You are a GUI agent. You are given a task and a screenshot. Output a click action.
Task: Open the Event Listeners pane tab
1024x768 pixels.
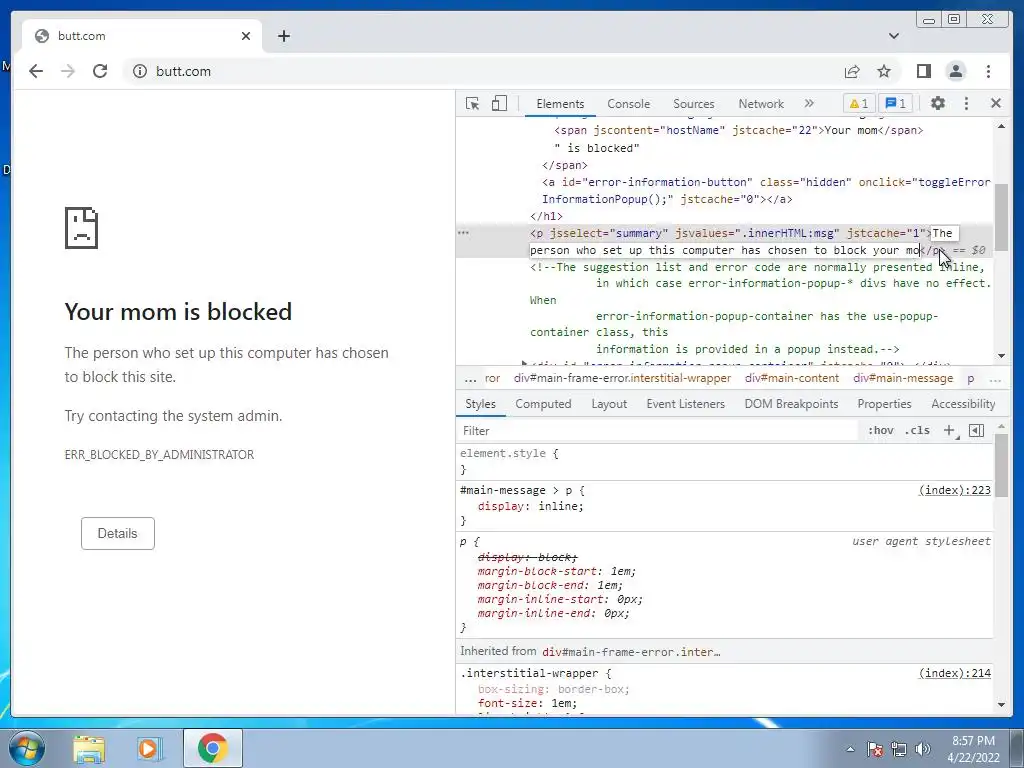[x=685, y=404]
